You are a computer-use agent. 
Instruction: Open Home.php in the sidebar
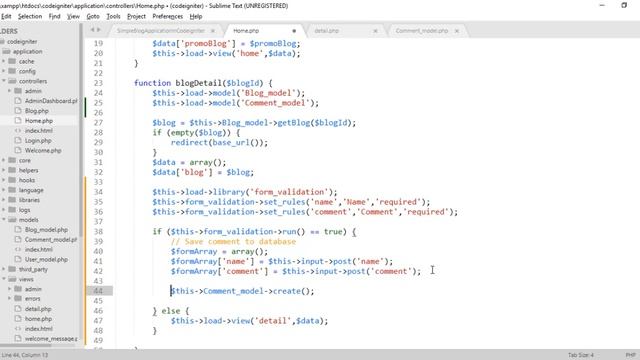coord(39,120)
